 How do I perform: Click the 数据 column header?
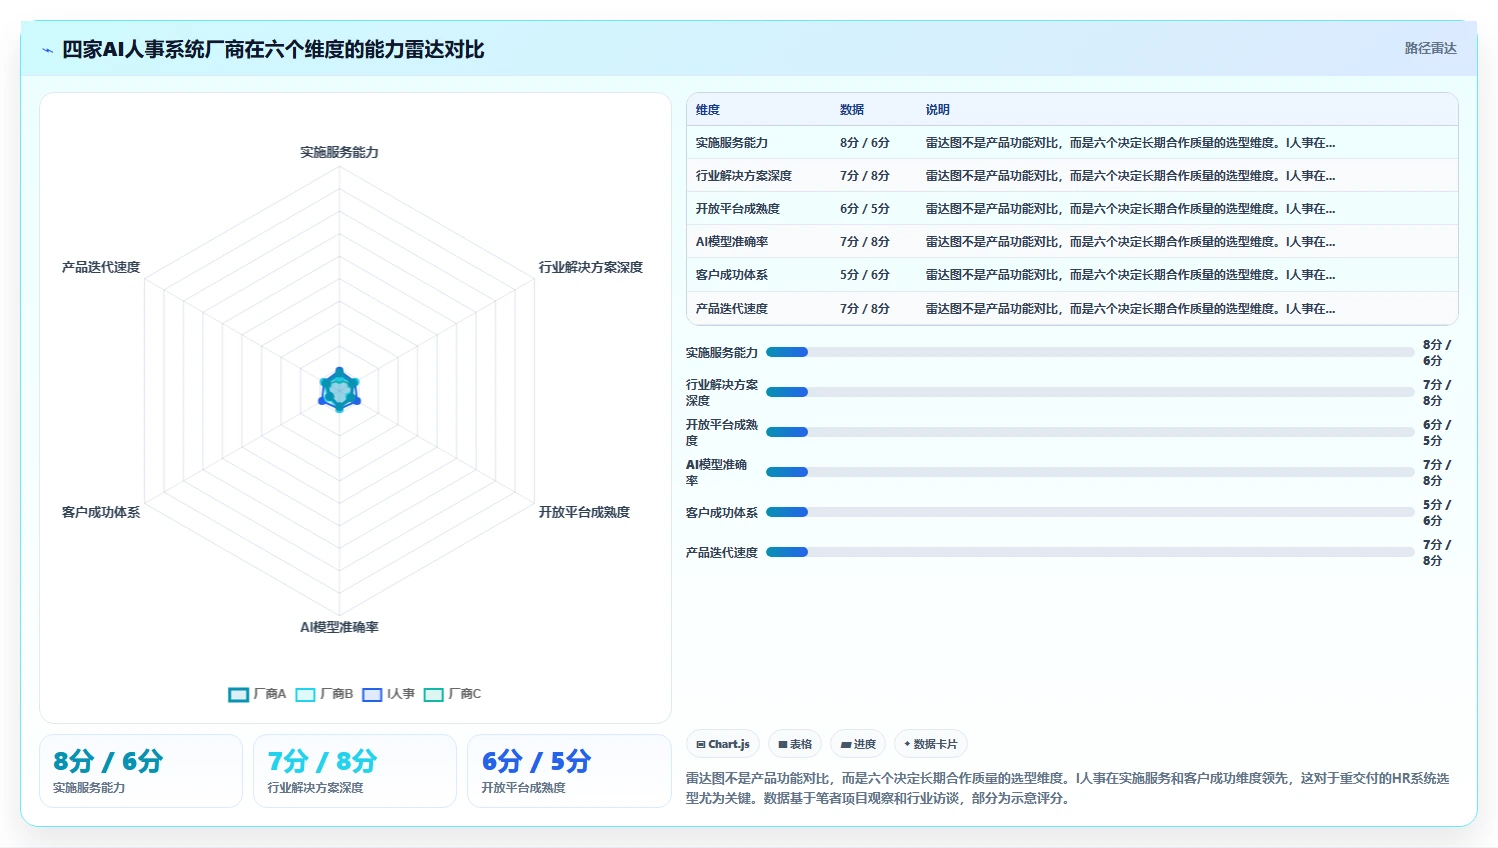(852, 110)
